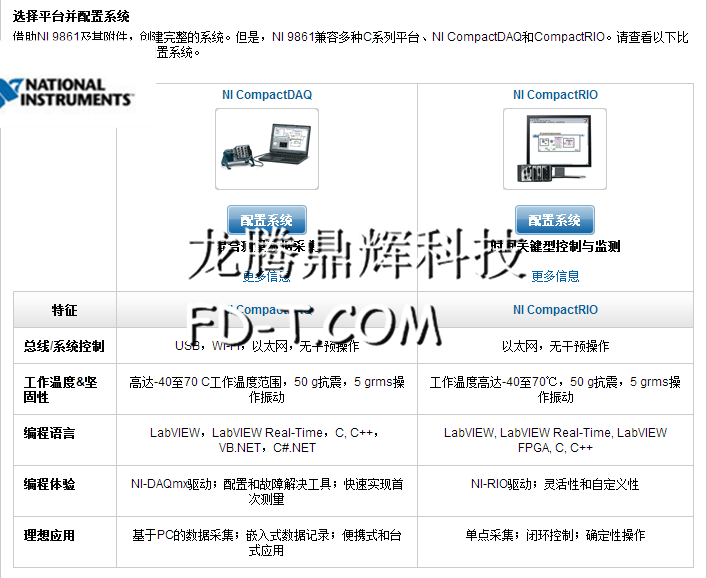This screenshot has width=707, height=578.
Task: Open the NI CompactDAQ product thumbnail
Action: pos(267,149)
